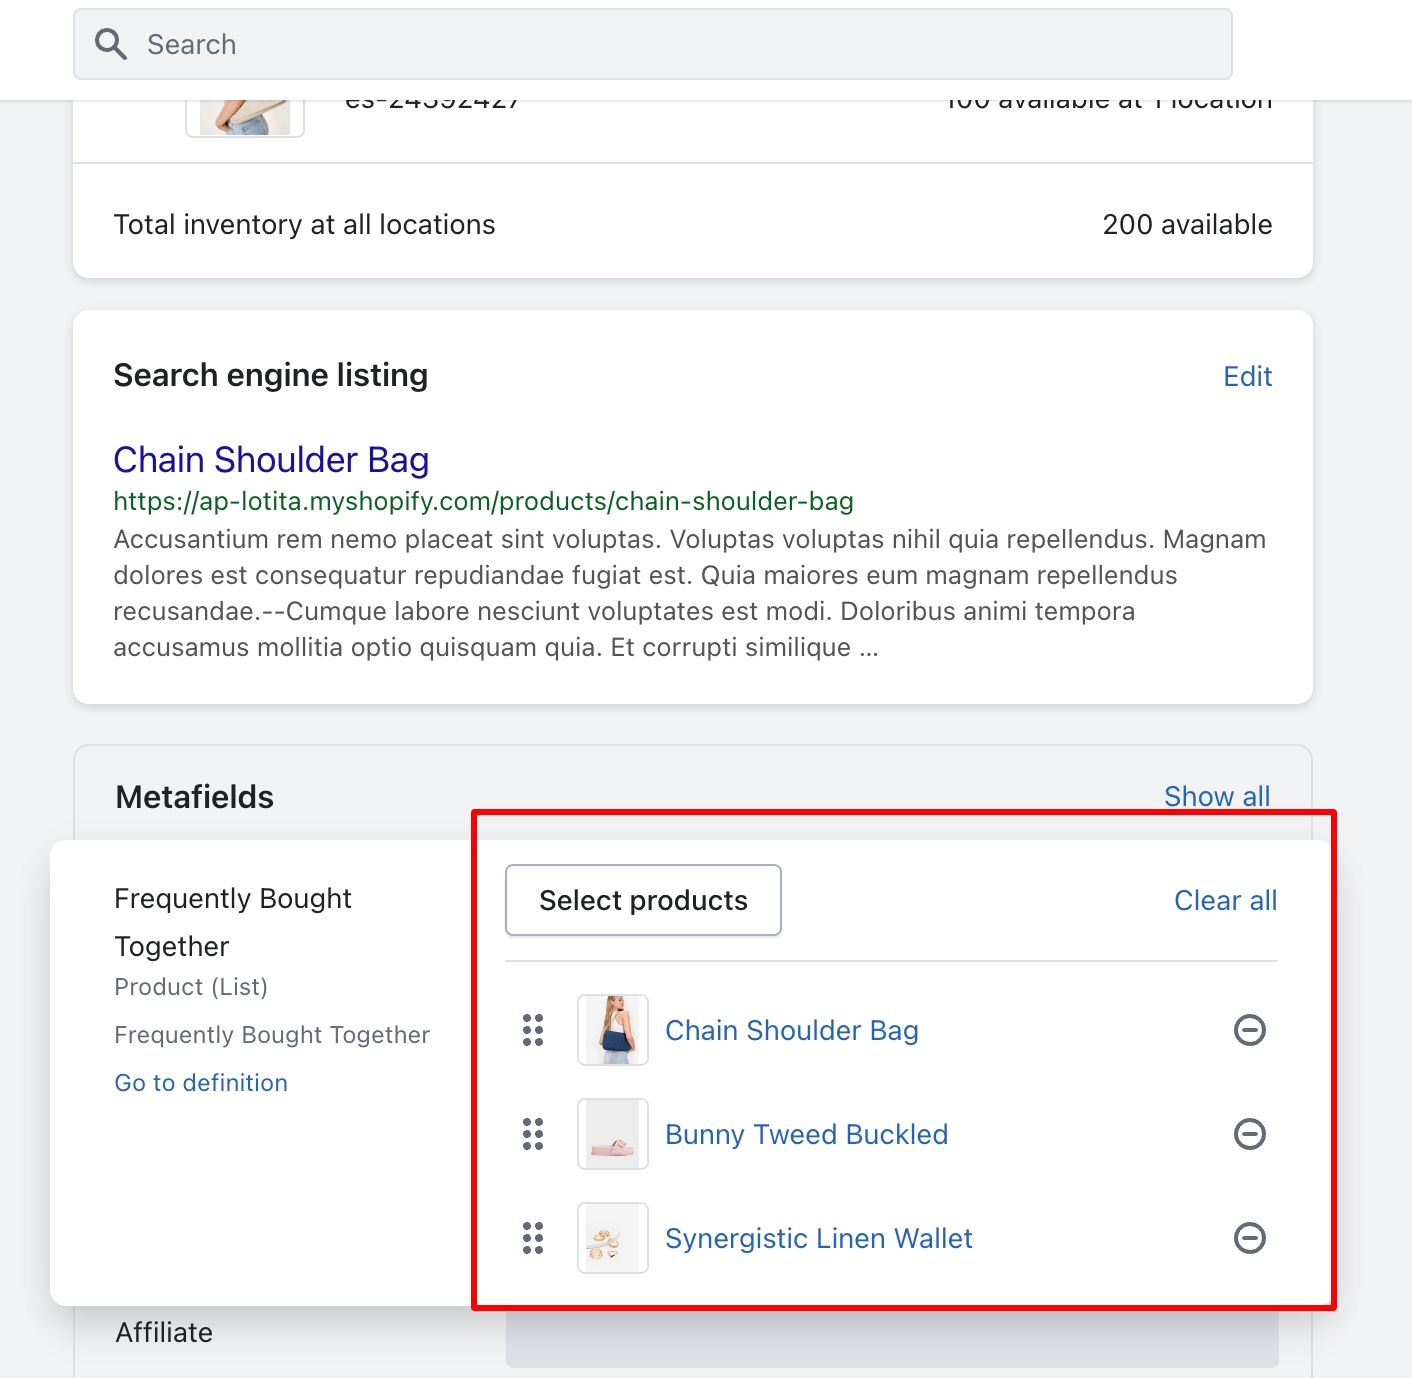Viewport: 1412px width, 1378px height.
Task: Open the Synergistic Linen Wallet thumbnail
Action: coord(613,1238)
